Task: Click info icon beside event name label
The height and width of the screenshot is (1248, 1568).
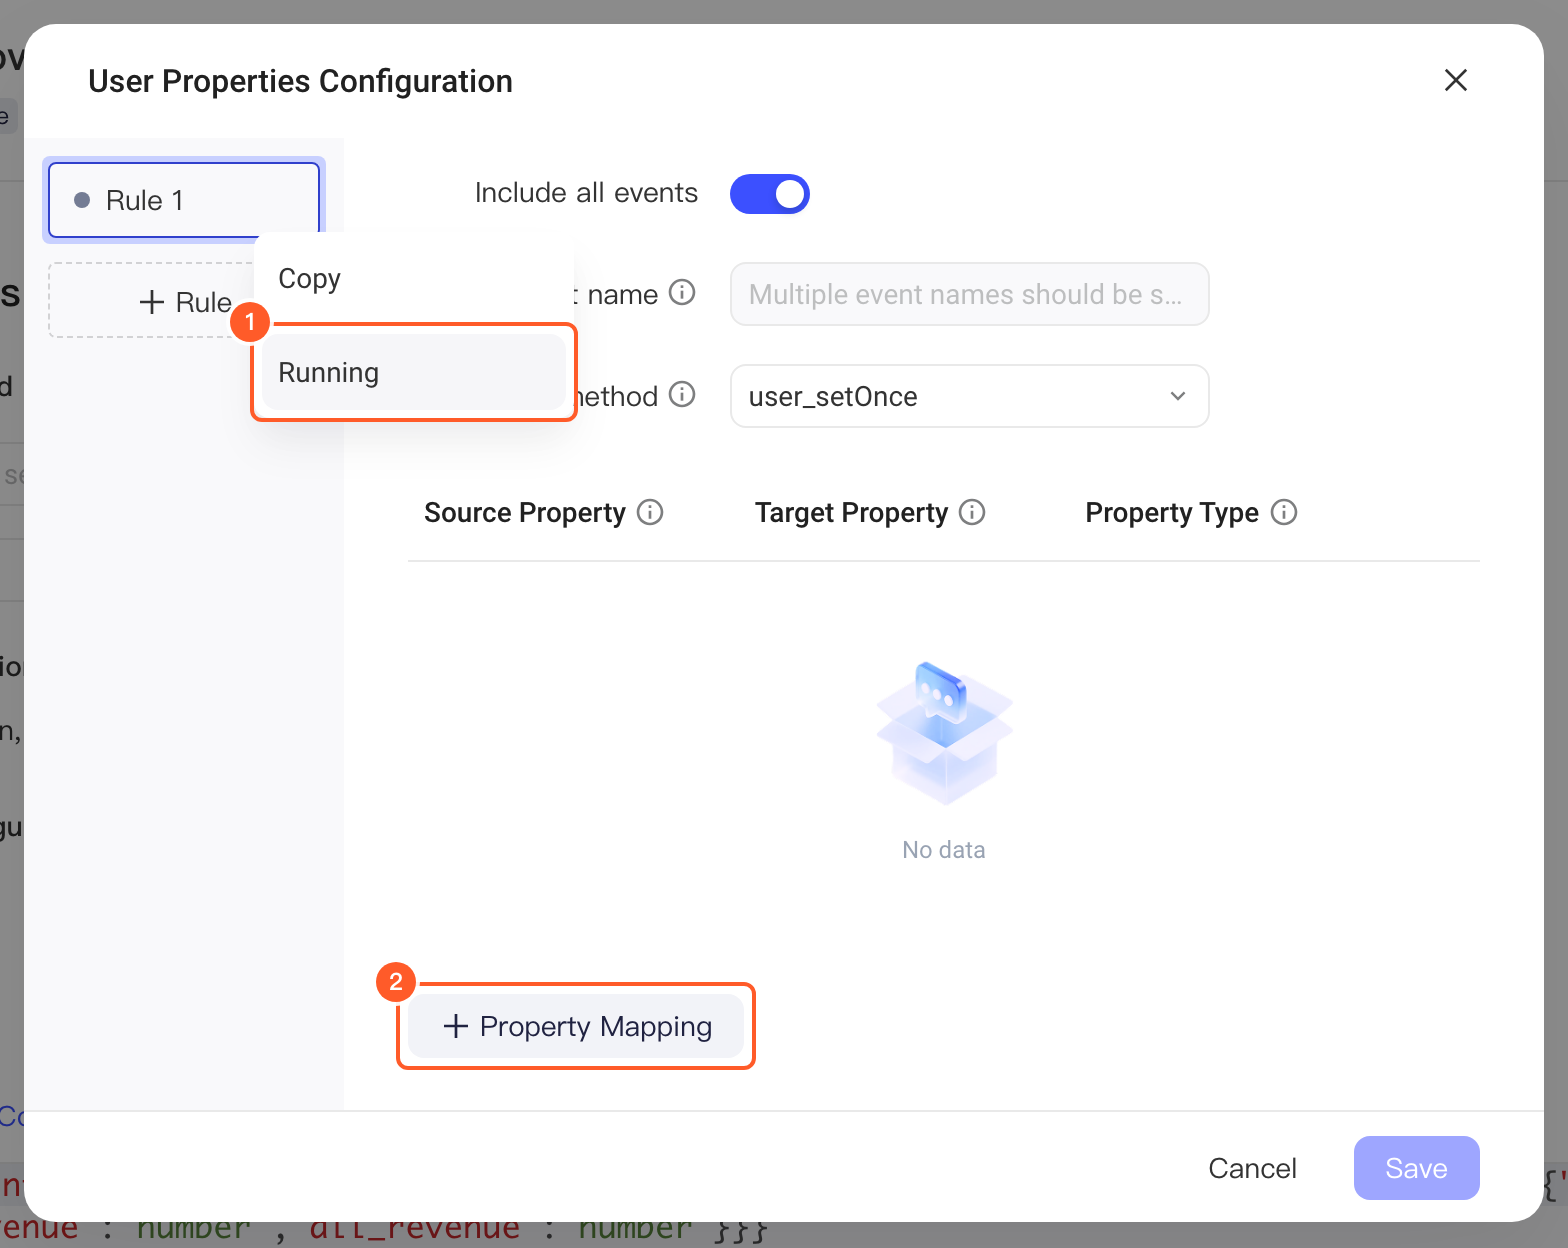Action: pyautogui.click(x=682, y=292)
